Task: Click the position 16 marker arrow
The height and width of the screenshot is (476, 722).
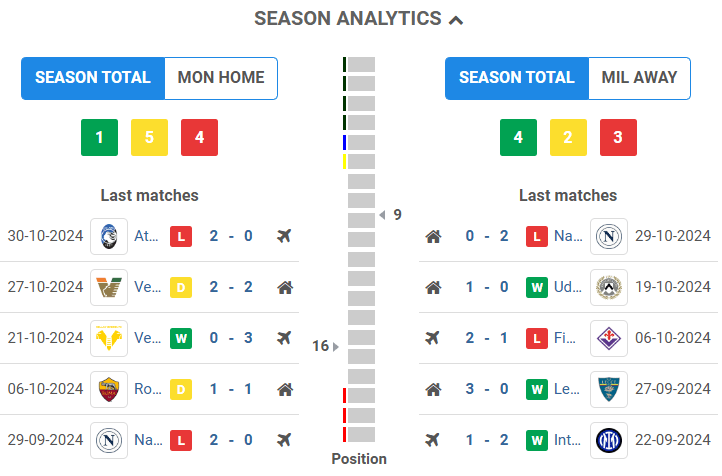Action: [x=336, y=346]
